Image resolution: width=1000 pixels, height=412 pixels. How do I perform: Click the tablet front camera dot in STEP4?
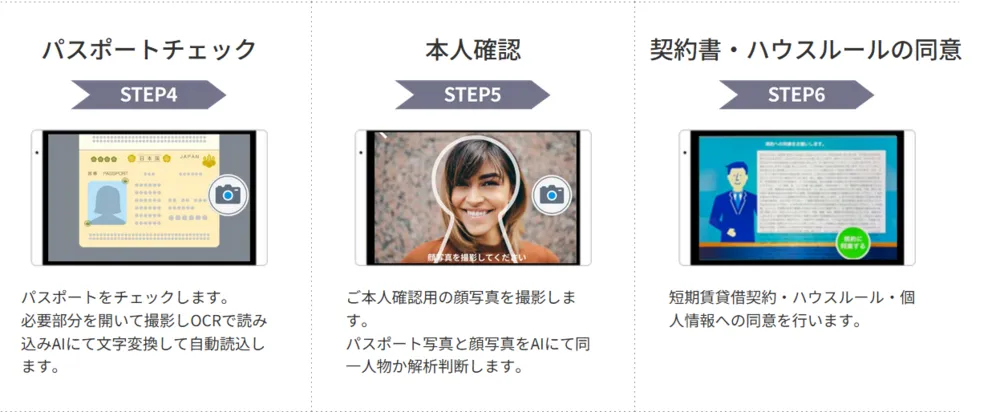tap(37, 152)
